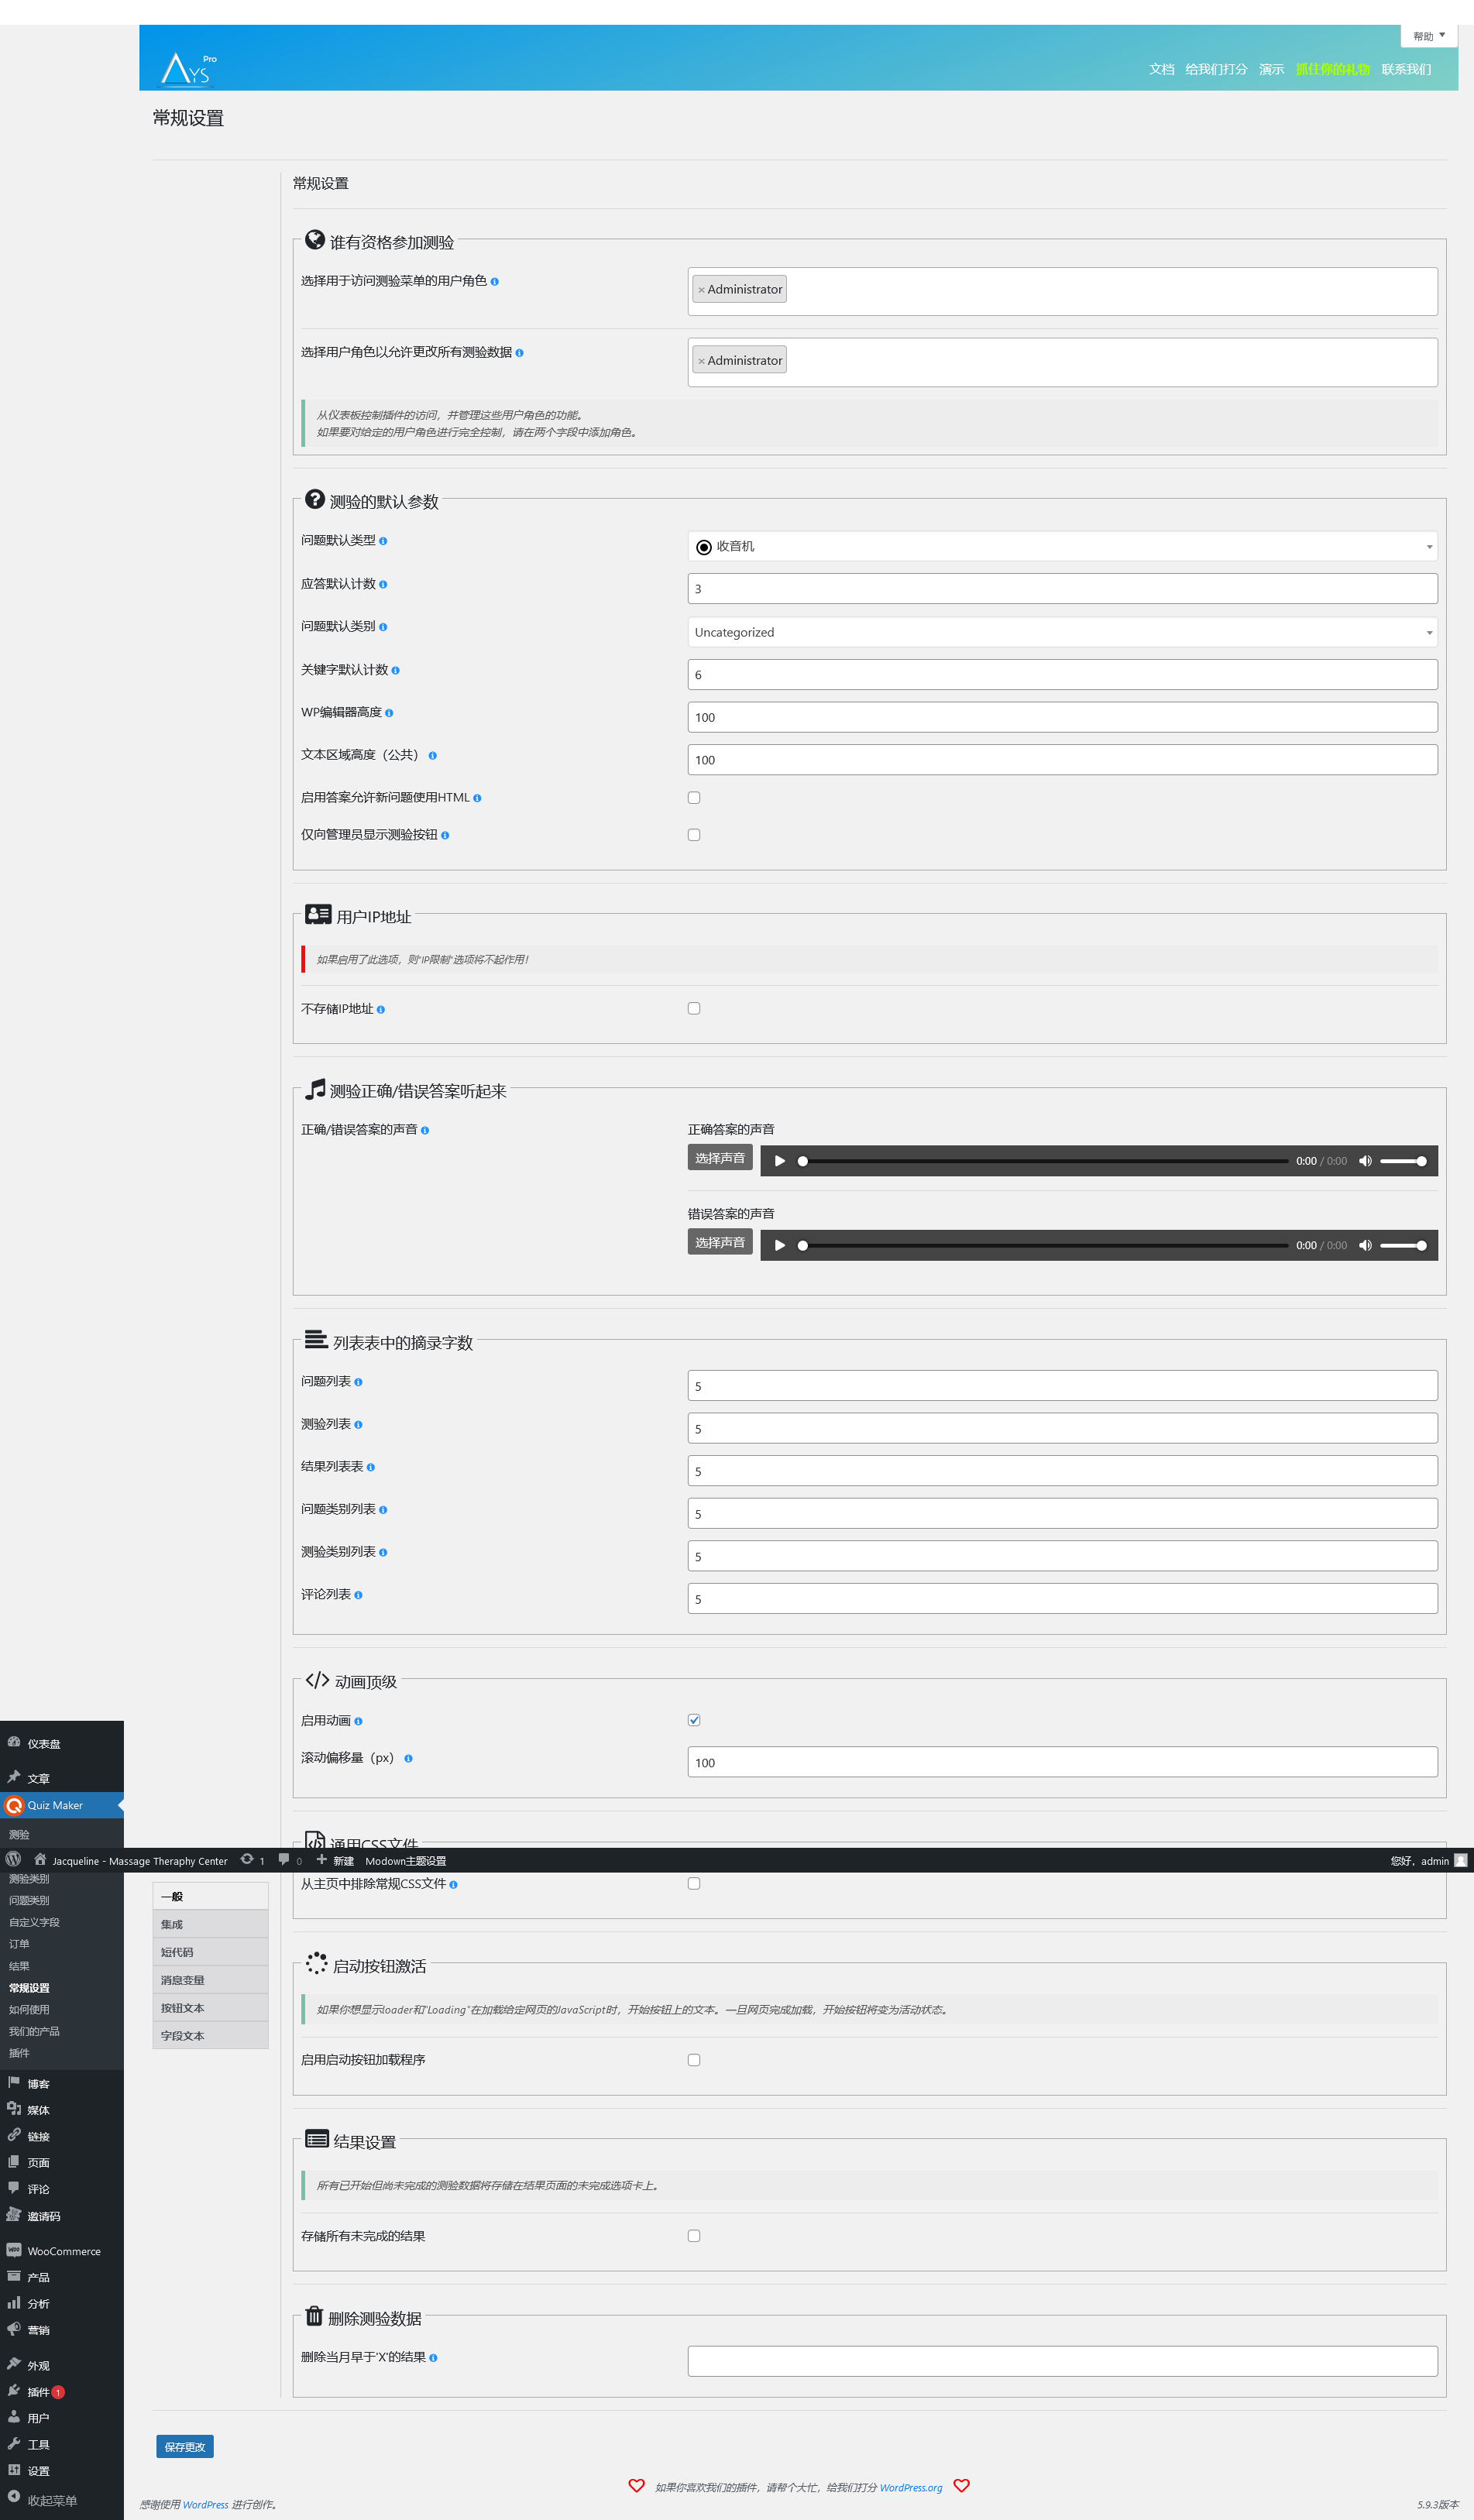Click the updates icon in admin bar
1474x2520 pixels.
click(247, 1860)
